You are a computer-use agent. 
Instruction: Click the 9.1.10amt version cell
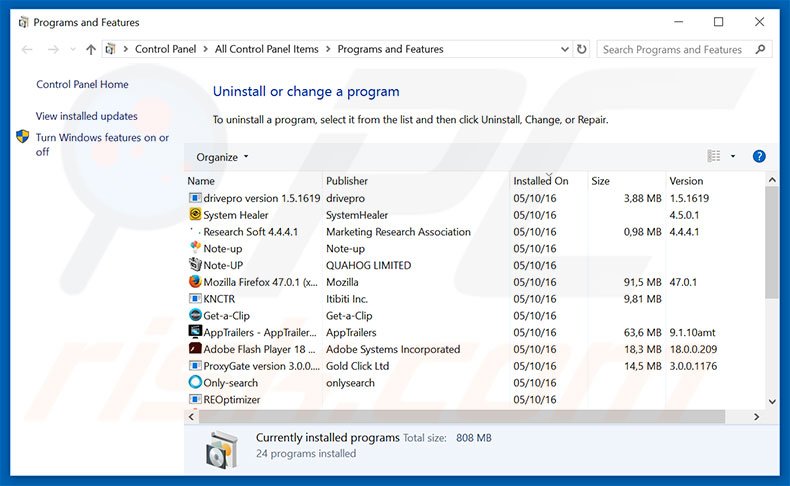point(692,332)
